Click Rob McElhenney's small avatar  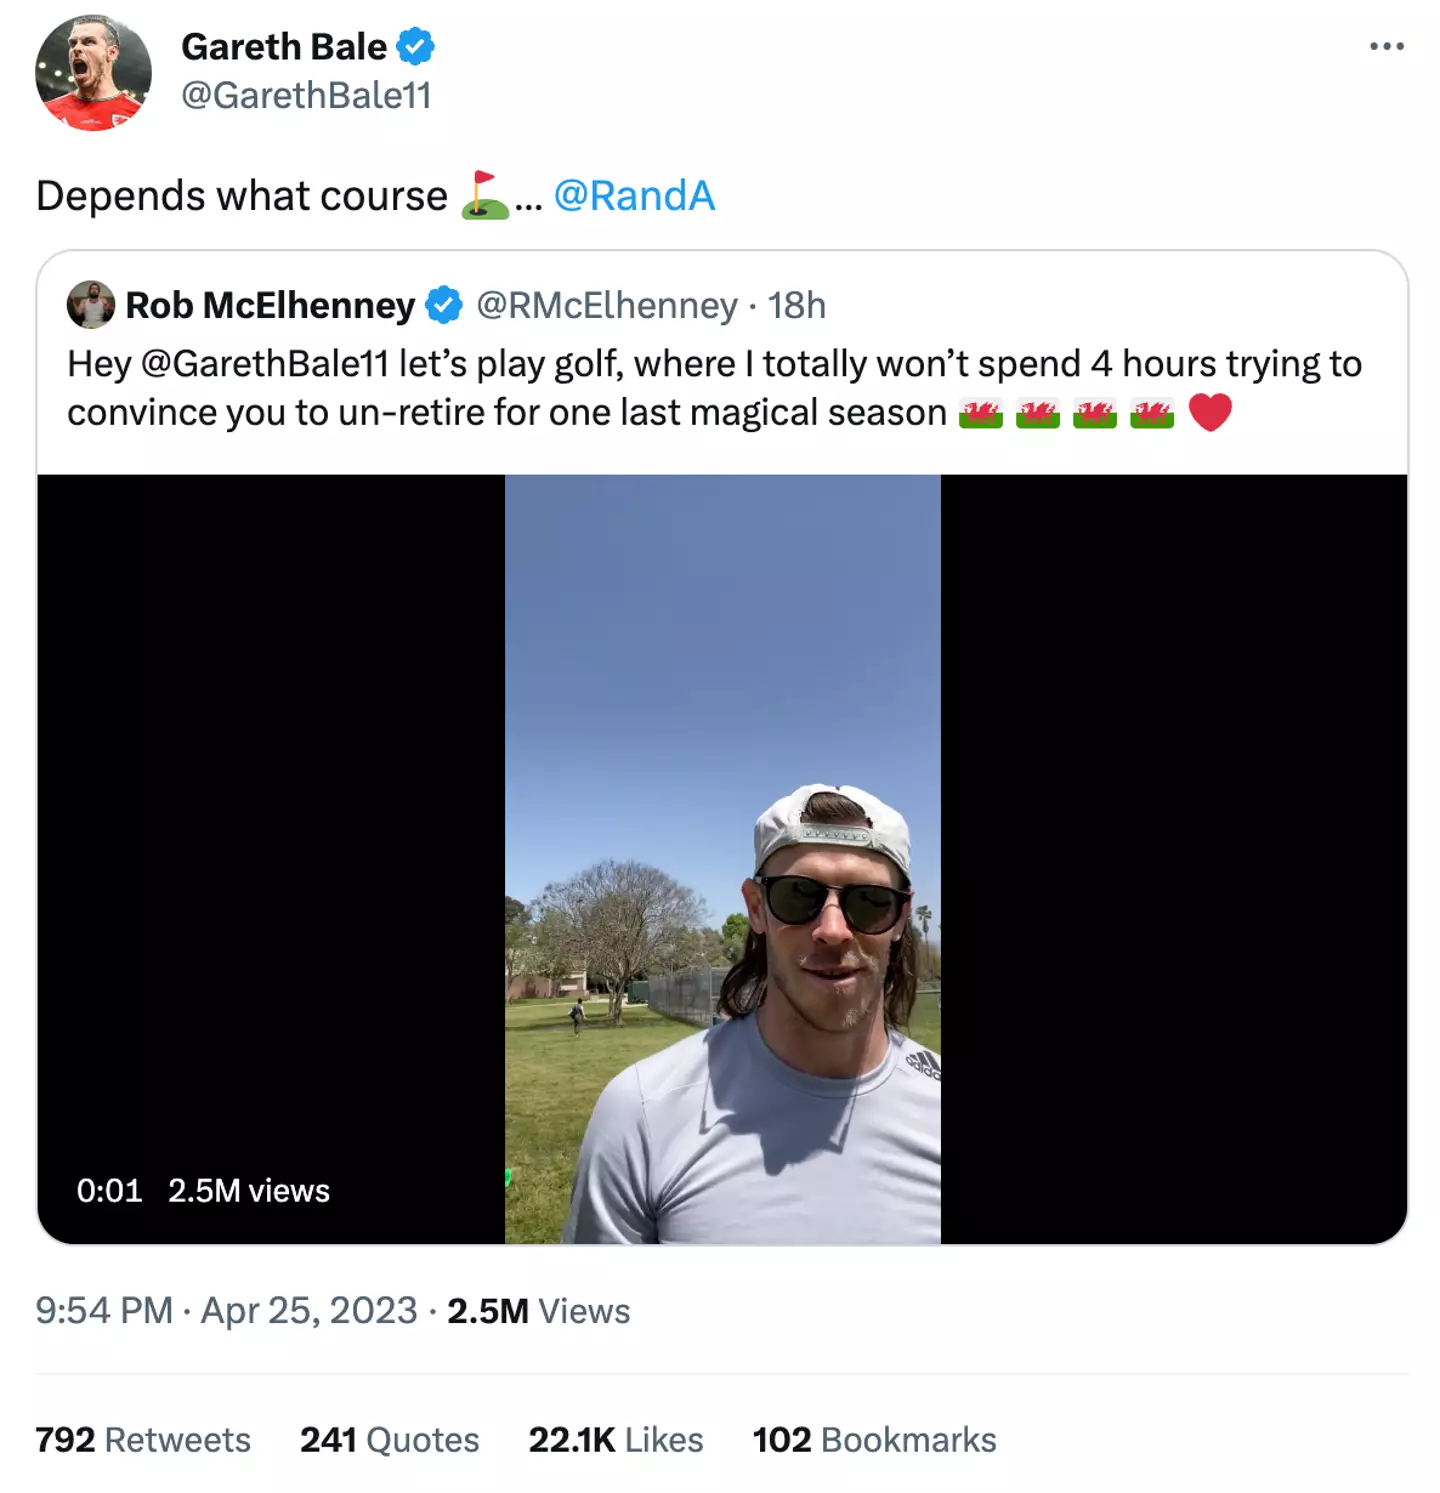point(91,305)
